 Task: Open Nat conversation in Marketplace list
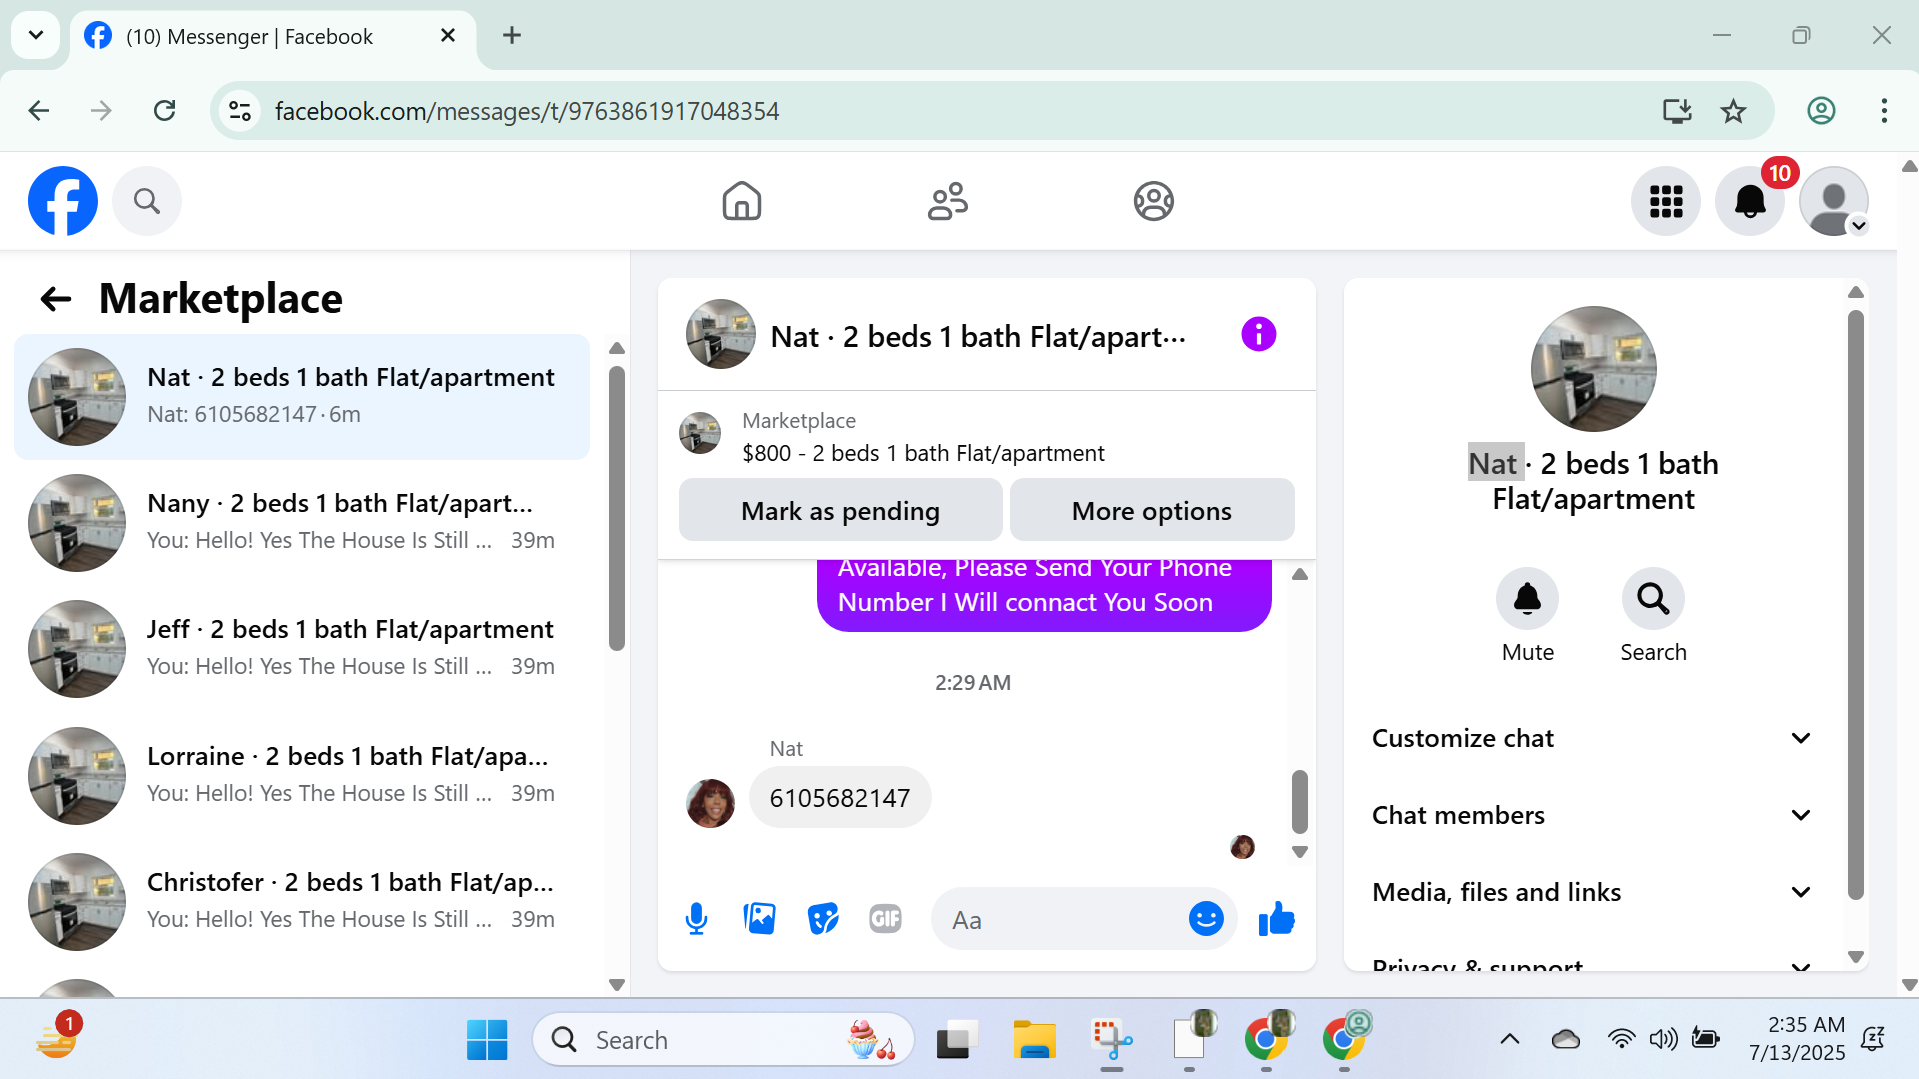(x=302, y=396)
